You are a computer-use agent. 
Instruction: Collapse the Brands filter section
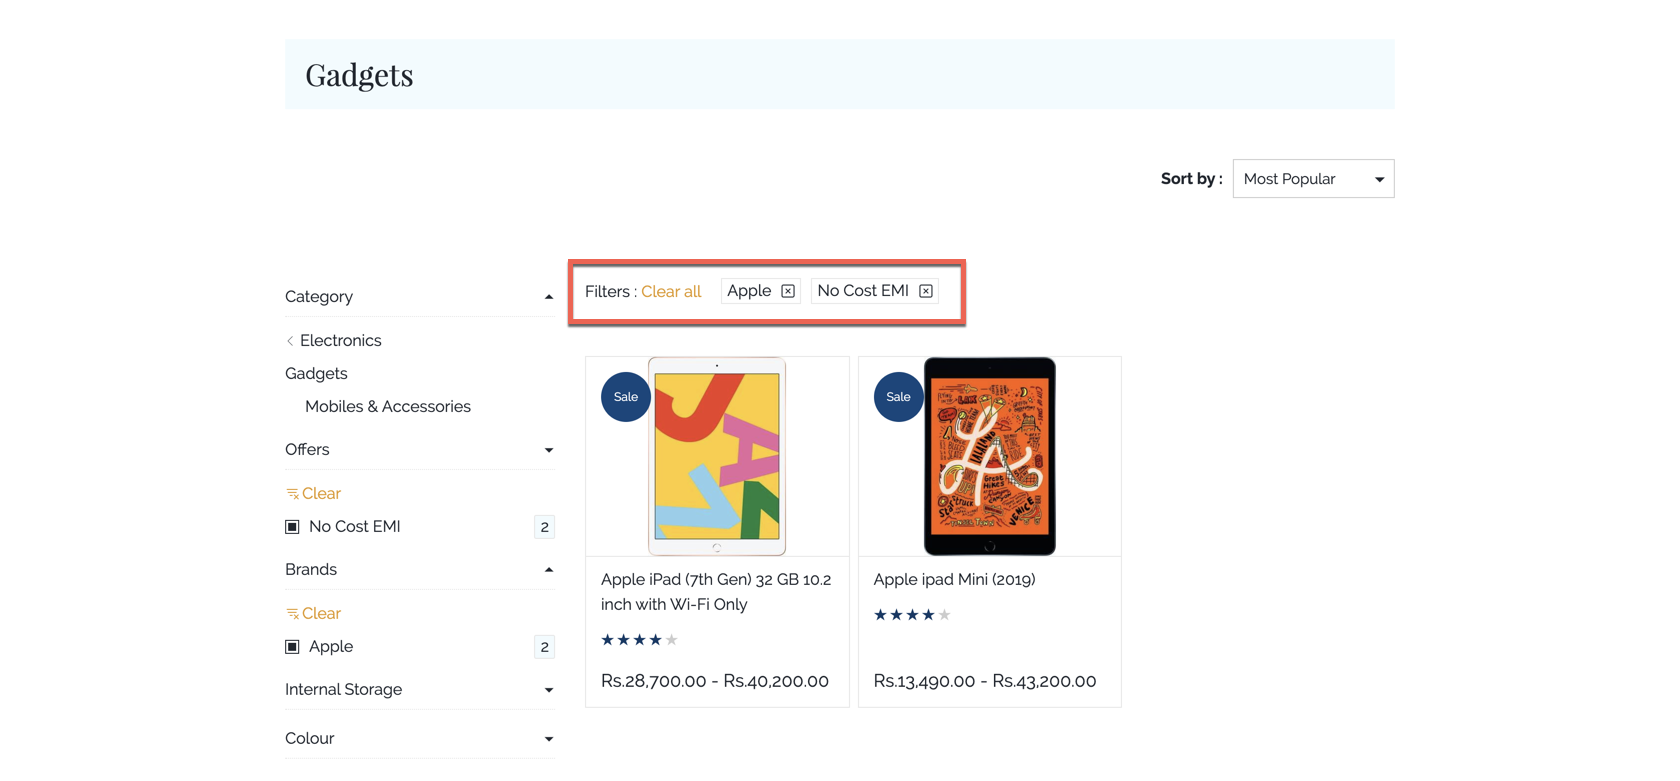[x=548, y=570]
